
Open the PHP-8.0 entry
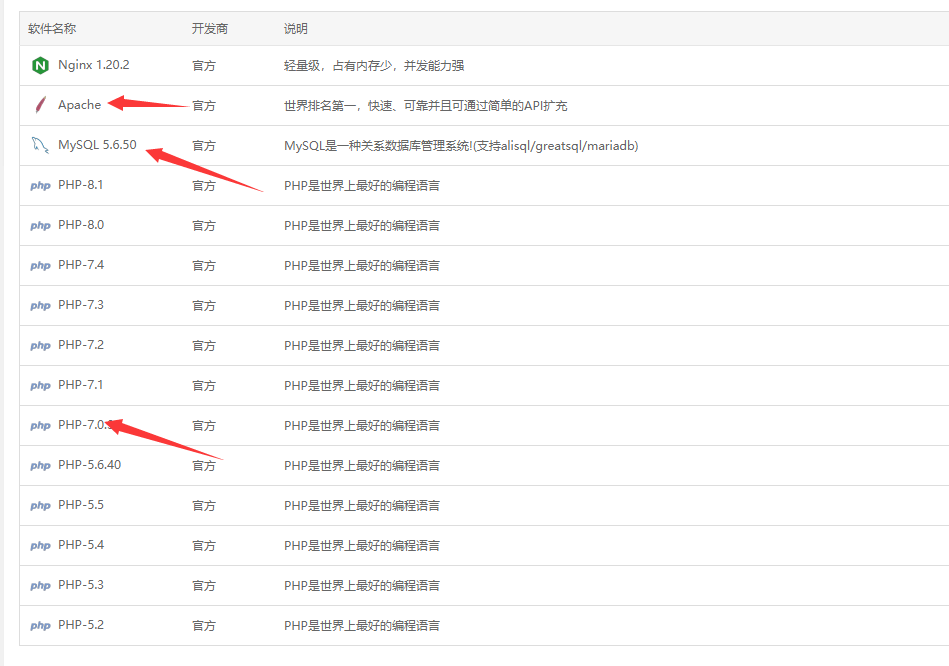pyautogui.click(x=81, y=225)
